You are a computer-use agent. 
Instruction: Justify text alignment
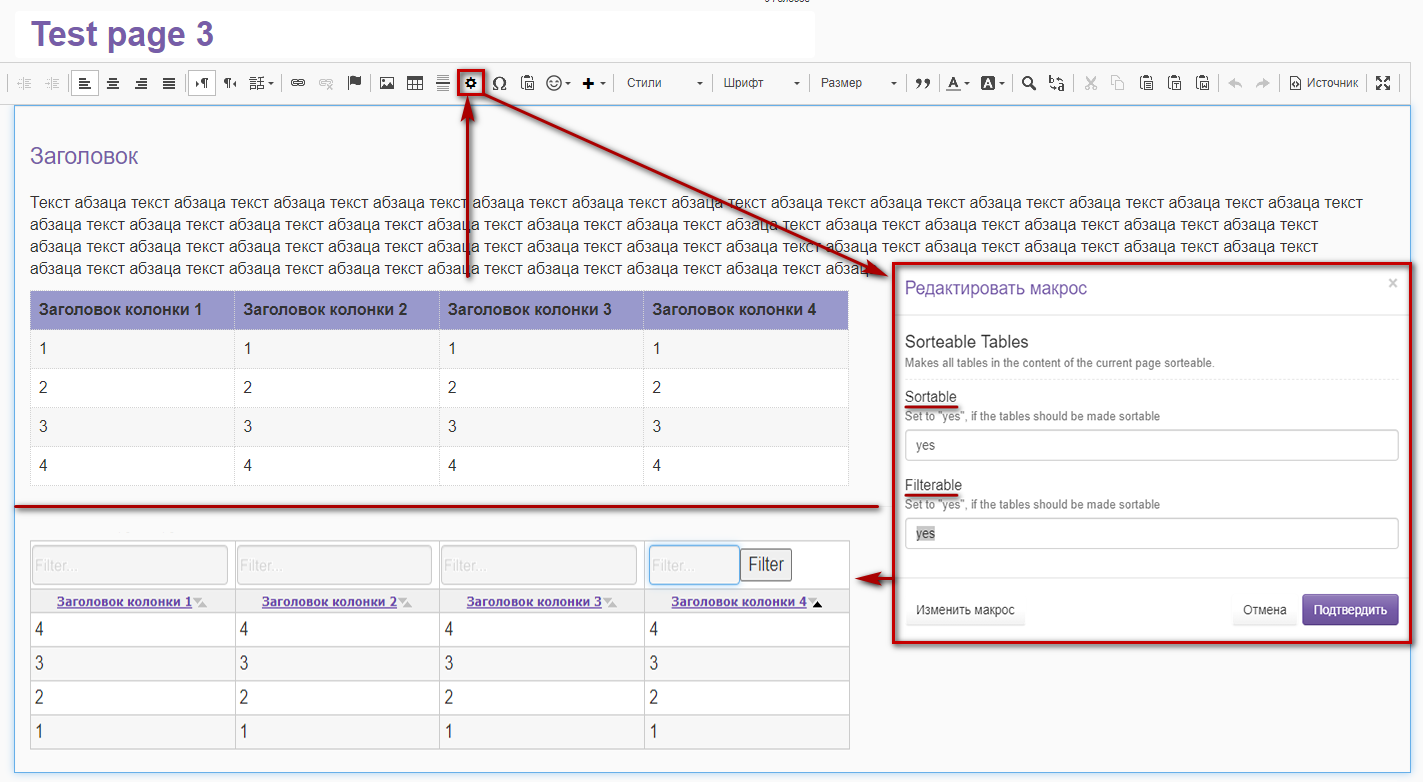[169, 83]
